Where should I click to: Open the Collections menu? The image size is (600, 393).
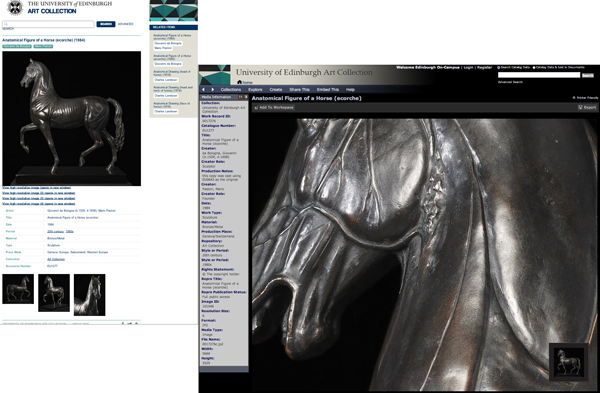(231, 90)
